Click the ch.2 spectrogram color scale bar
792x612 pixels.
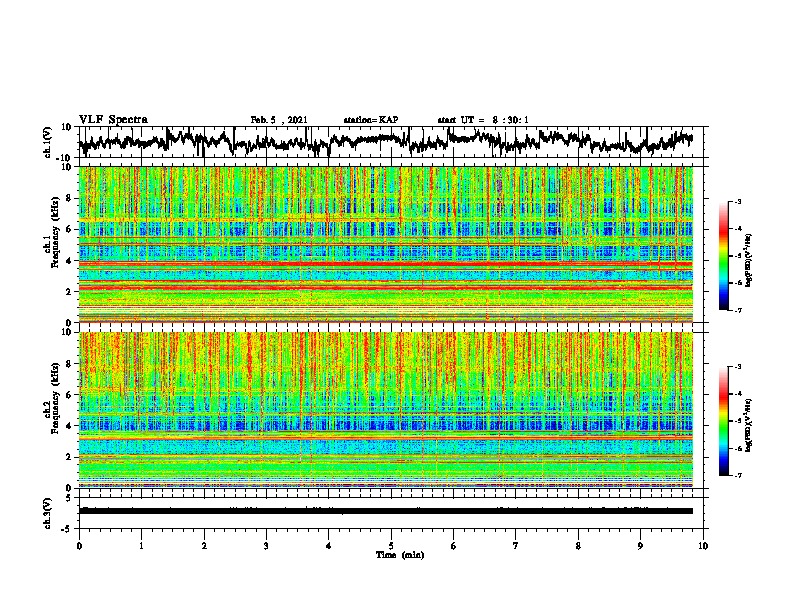tap(723, 421)
